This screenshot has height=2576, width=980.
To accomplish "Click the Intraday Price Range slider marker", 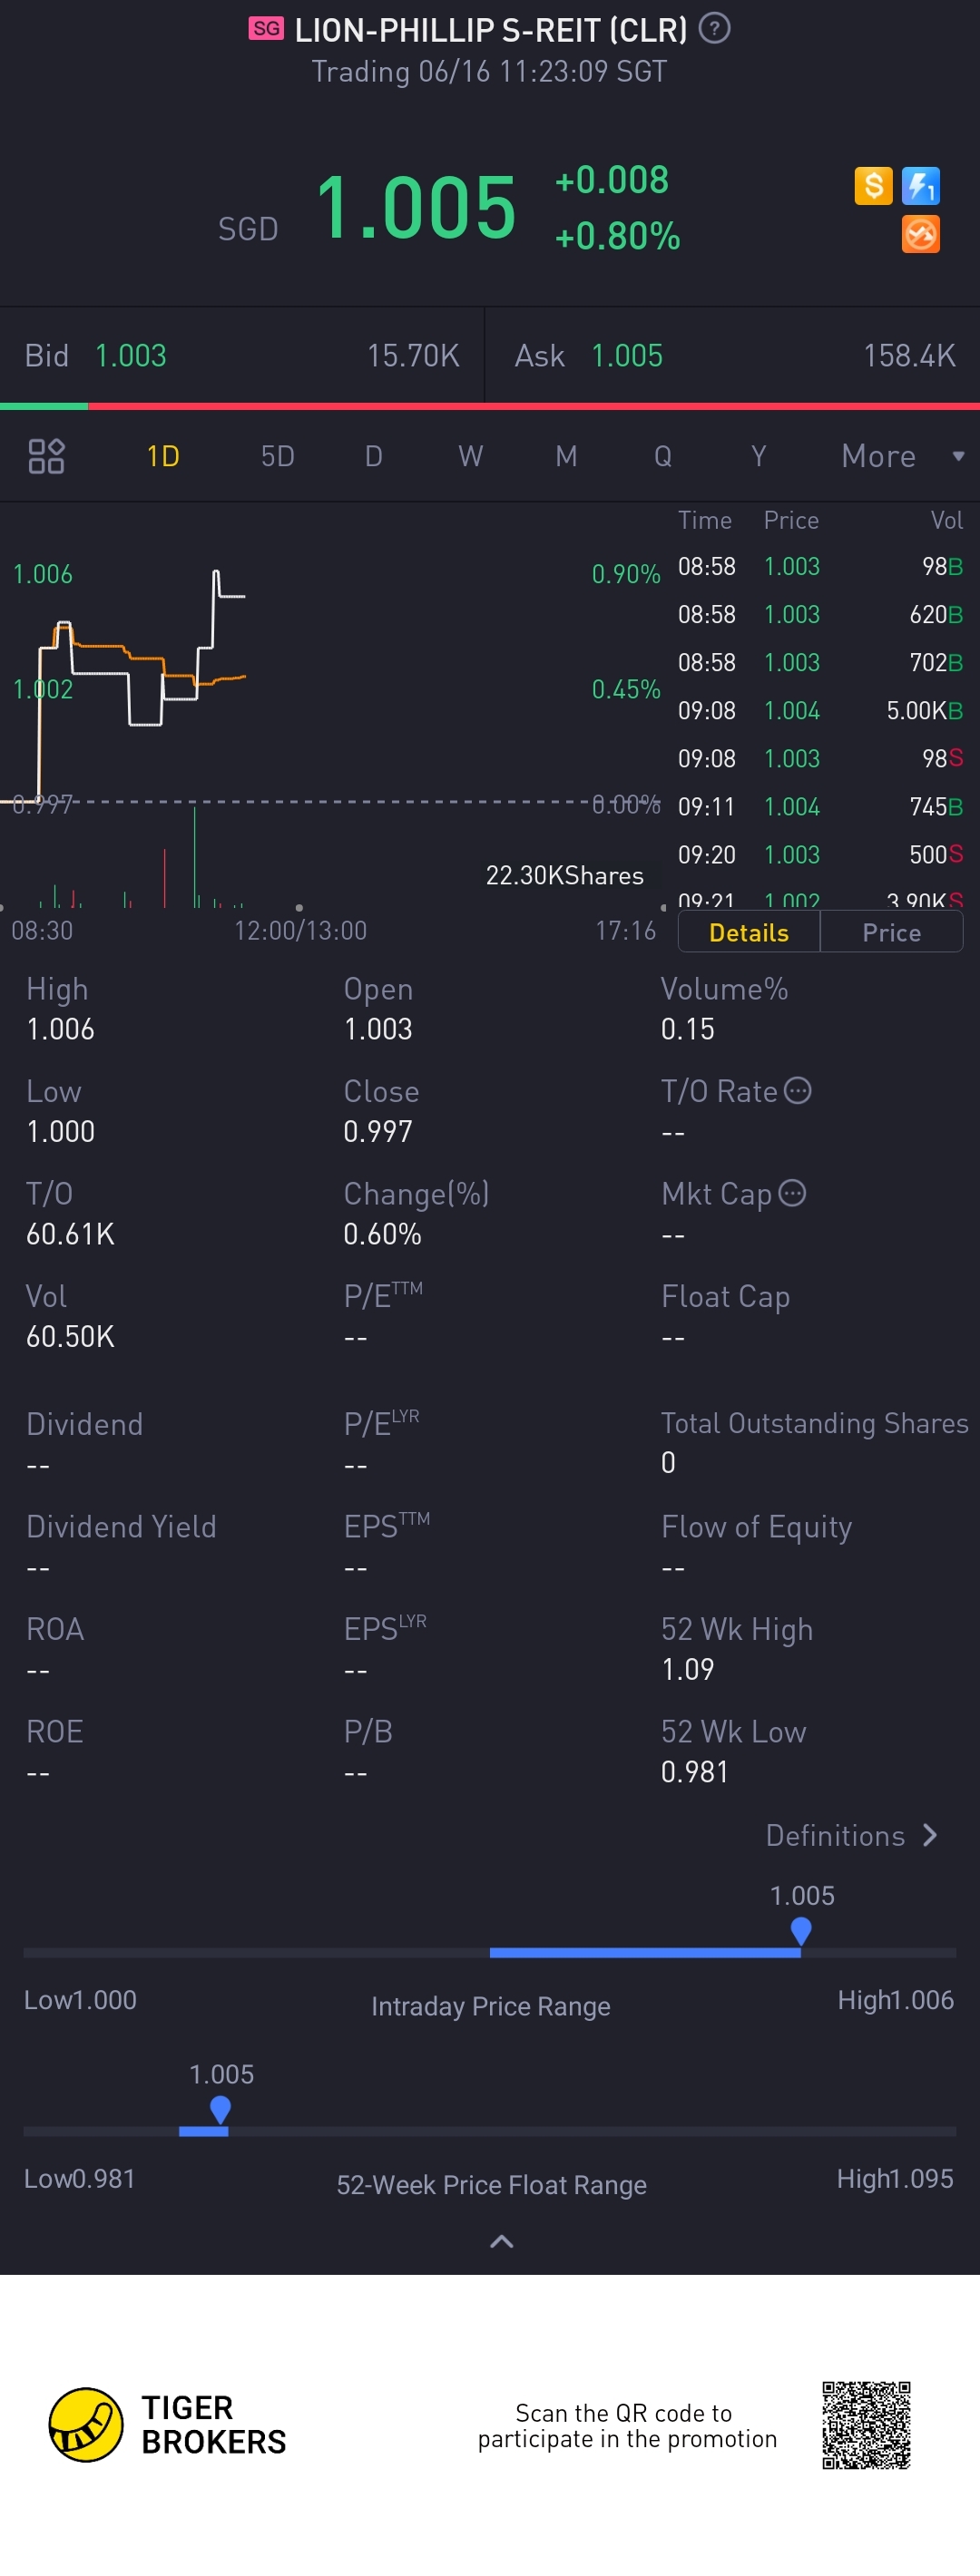I will 800,1930.
